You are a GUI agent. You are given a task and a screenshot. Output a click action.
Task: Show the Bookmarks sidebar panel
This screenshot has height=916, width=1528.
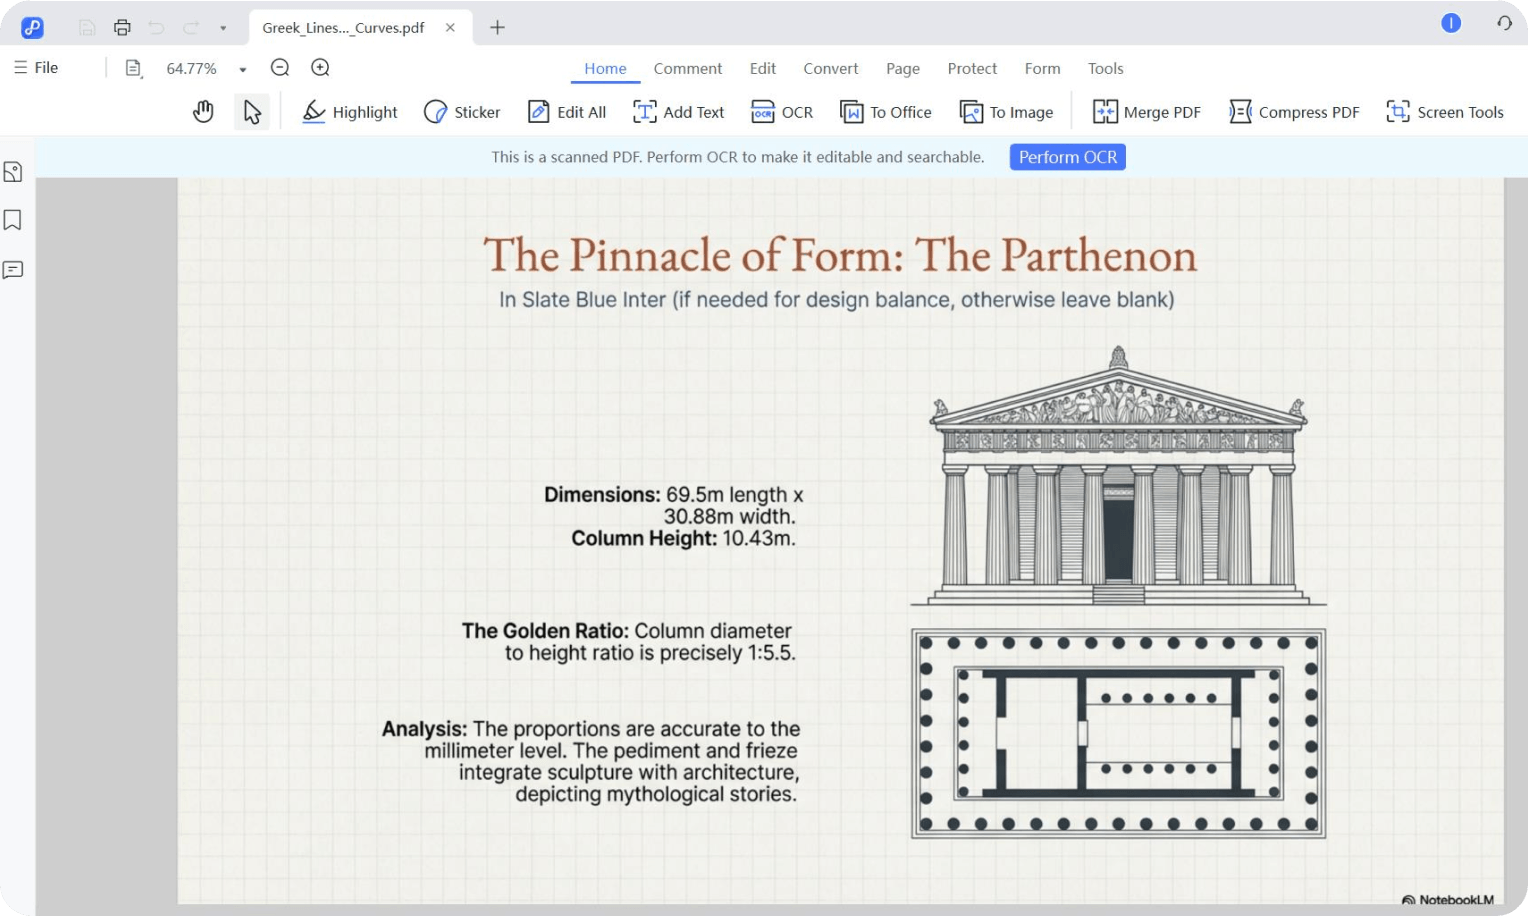coord(13,219)
